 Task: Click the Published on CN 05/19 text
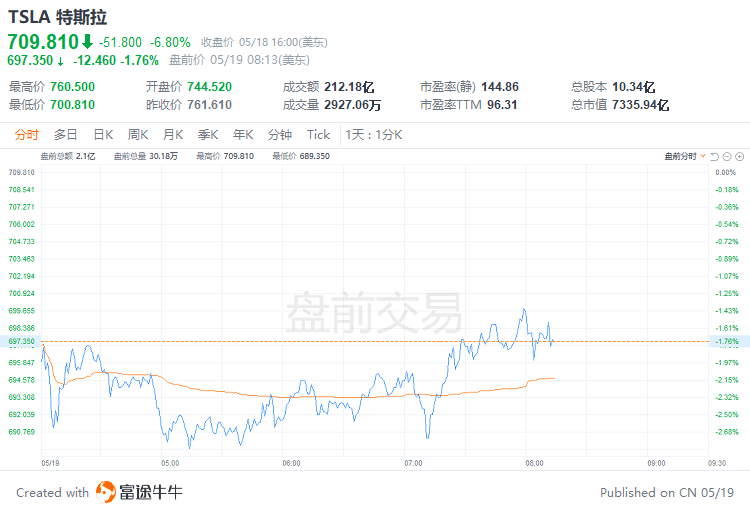coord(667,492)
